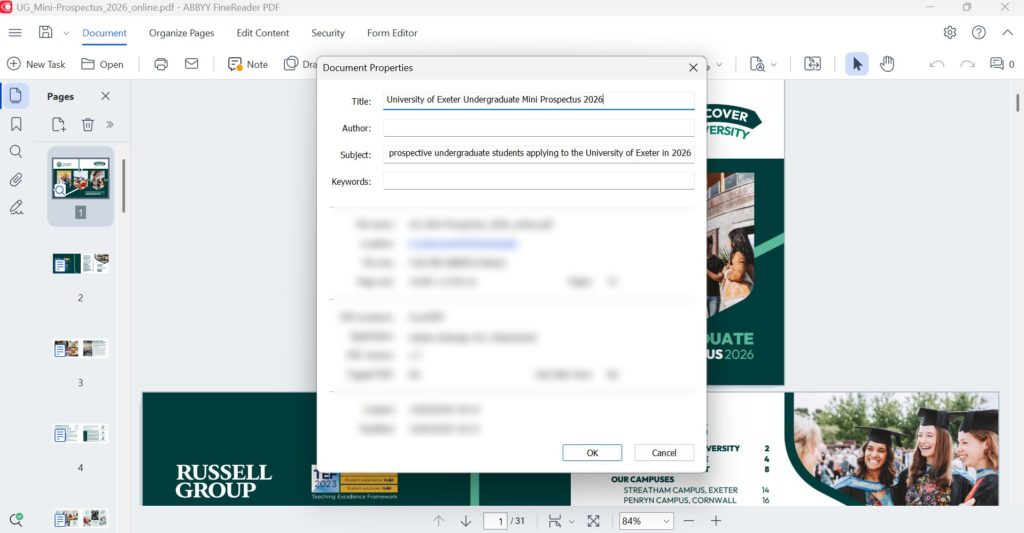This screenshot has width=1024, height=533.
Task: Open the help question mark icon
Action: pos(978,32)
